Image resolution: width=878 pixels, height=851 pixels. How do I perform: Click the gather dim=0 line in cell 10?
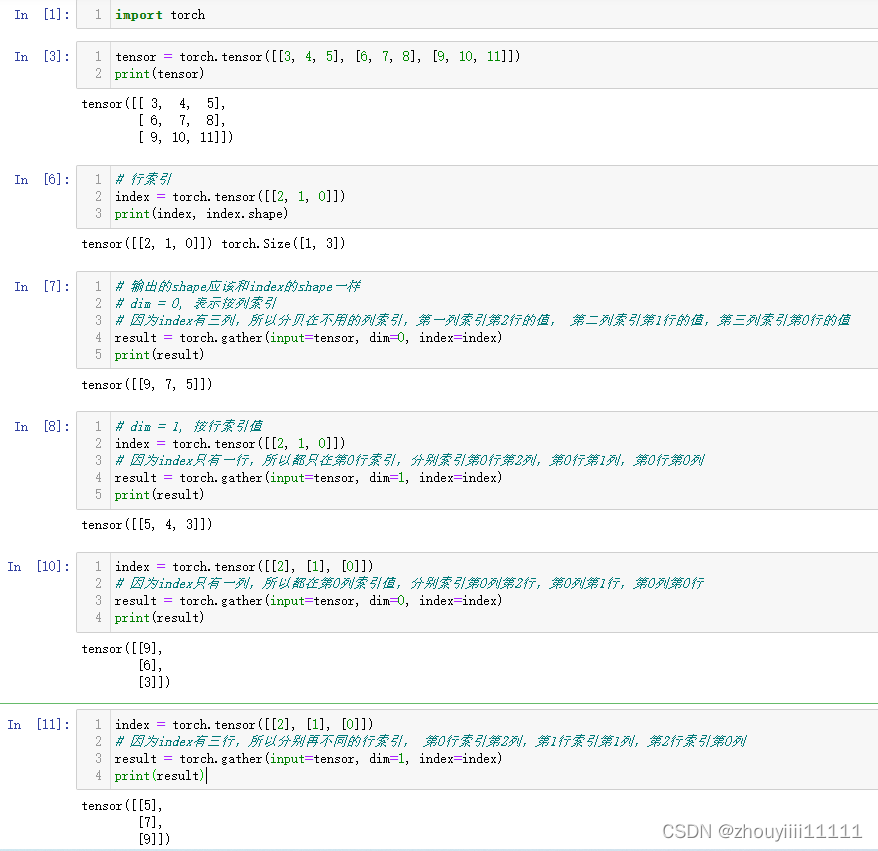tap(308, 601)
